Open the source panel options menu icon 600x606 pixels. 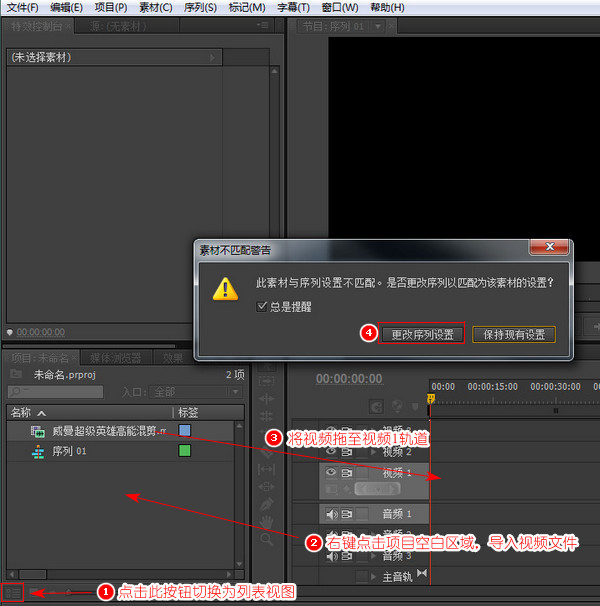tap(262, 26)
